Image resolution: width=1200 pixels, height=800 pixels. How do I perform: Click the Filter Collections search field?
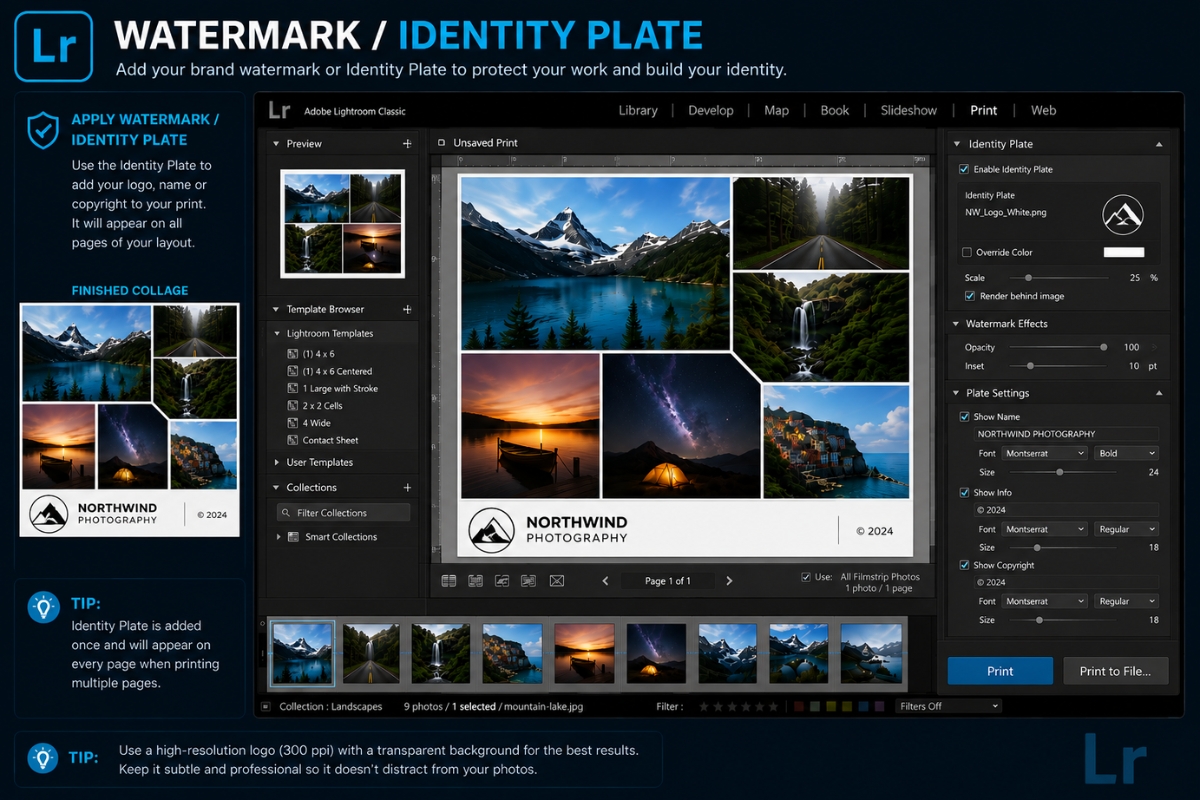click(343, 513)
